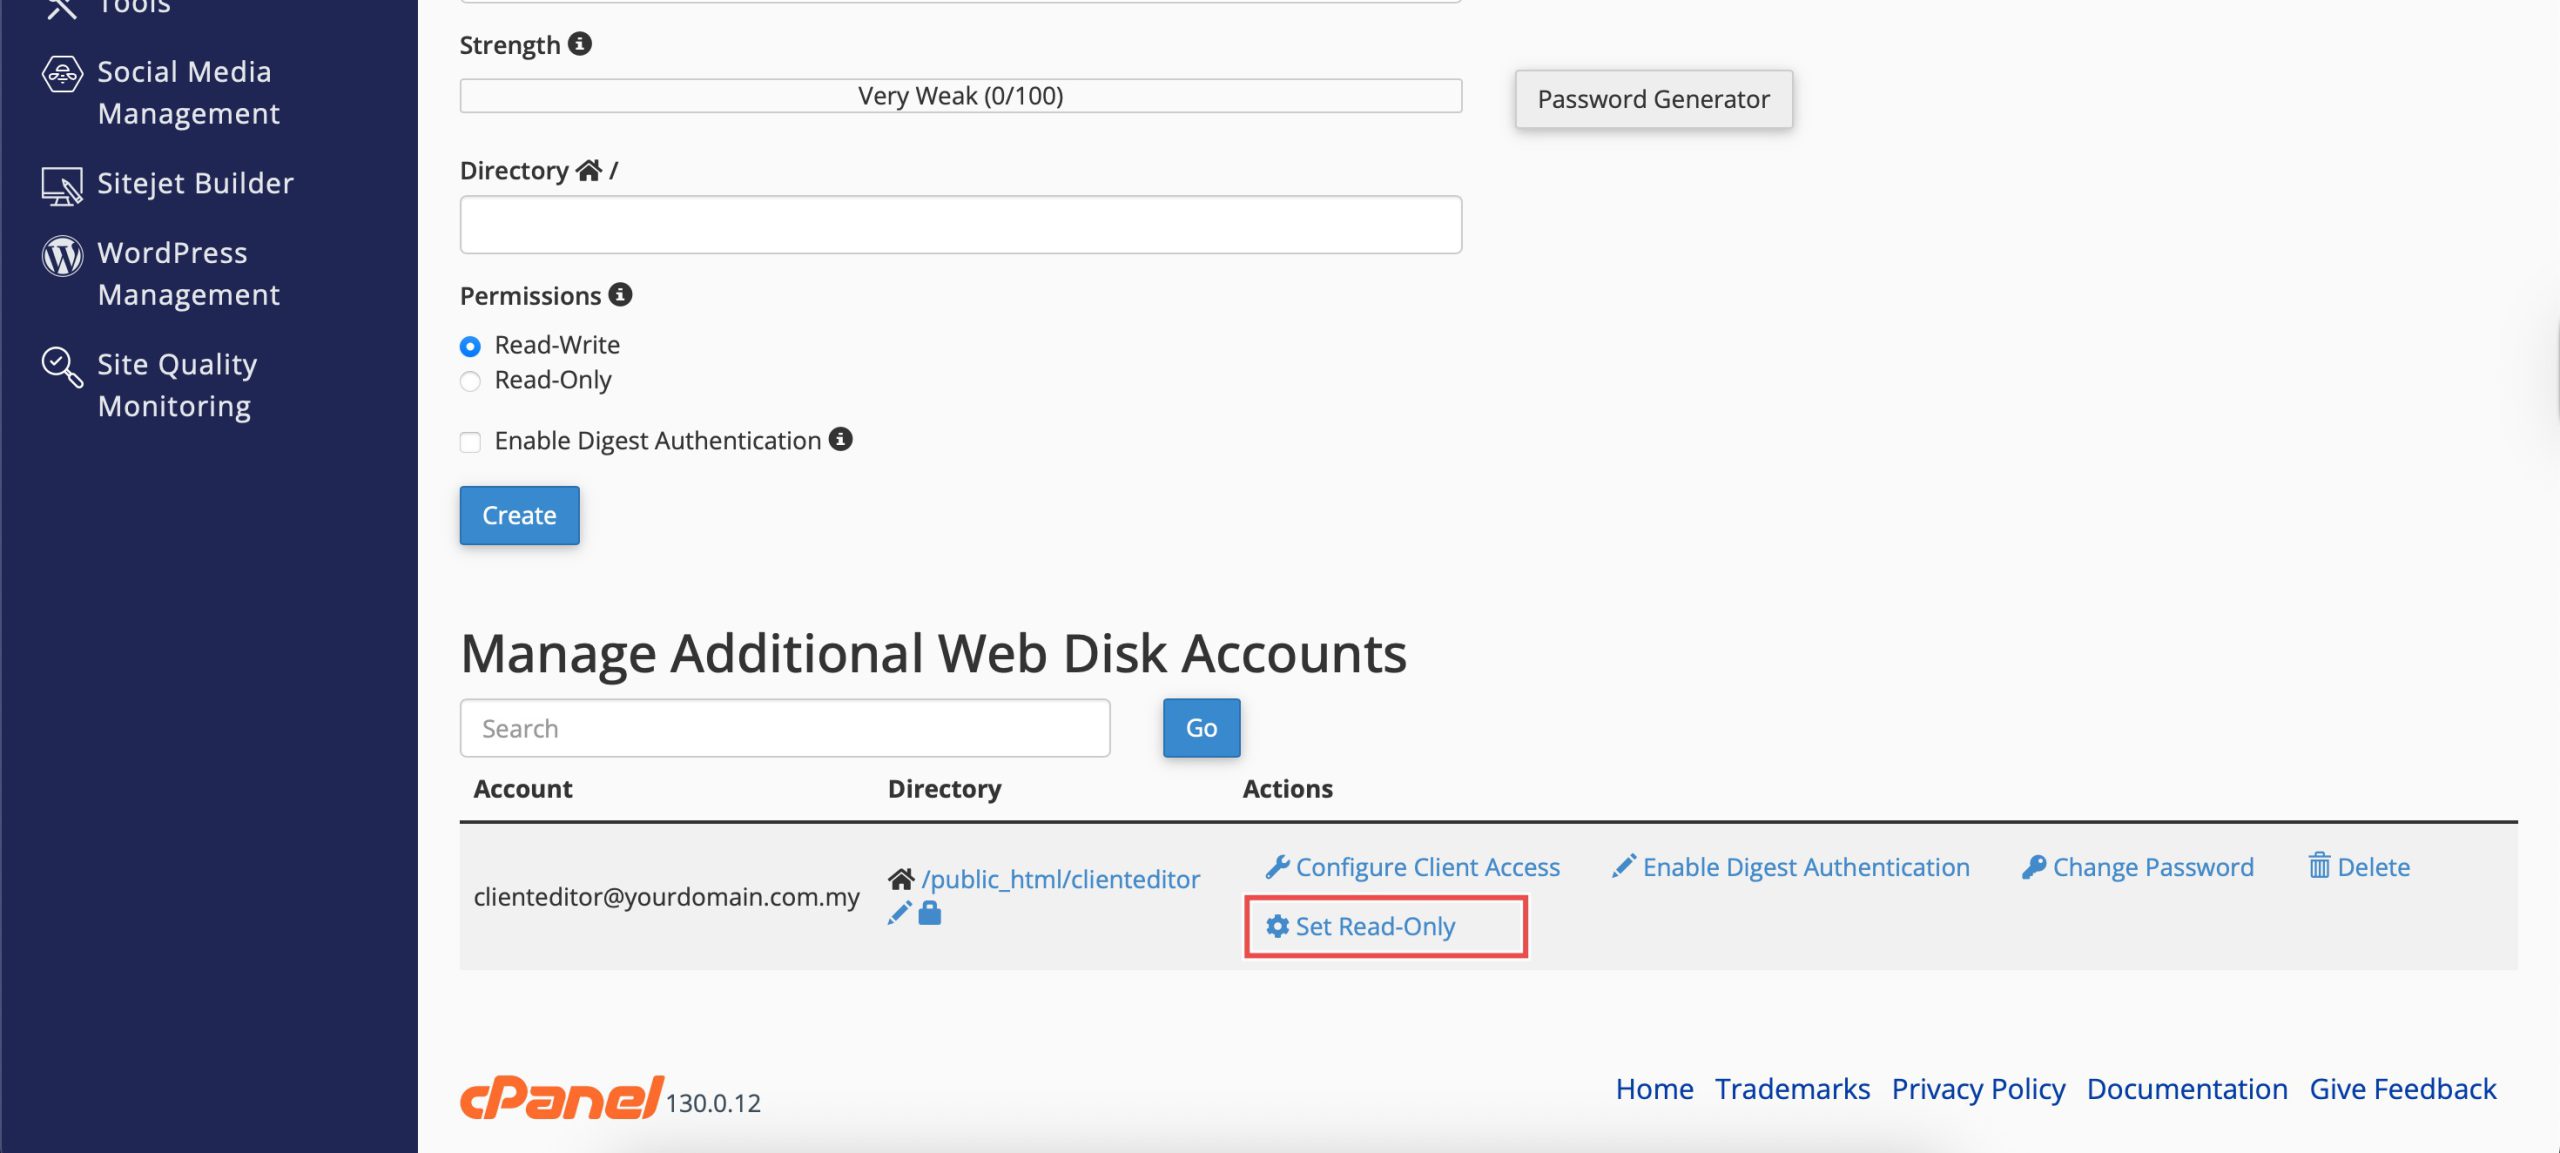This screenshot has height=1153, width=2560.
Task: Click the lock icon under clienteditor directory
Action: pyautogui.click(x=930, y=913)
